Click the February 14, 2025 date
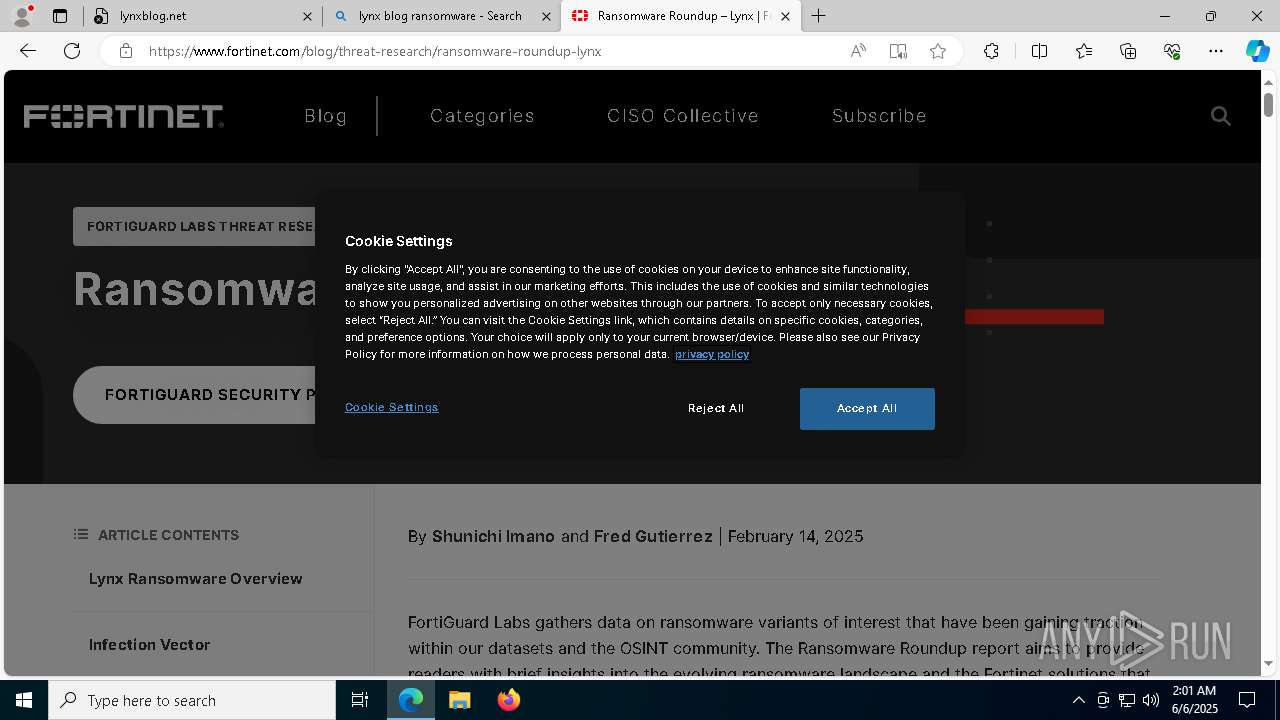This screenshot has height=720, width=1280. pos(795,537)
